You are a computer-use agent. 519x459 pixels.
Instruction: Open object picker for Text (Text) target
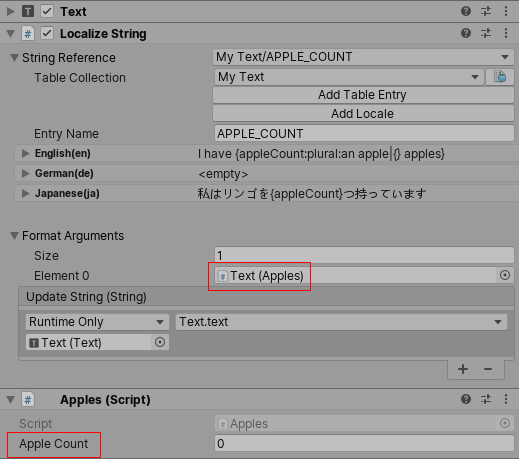pos(160,342)
